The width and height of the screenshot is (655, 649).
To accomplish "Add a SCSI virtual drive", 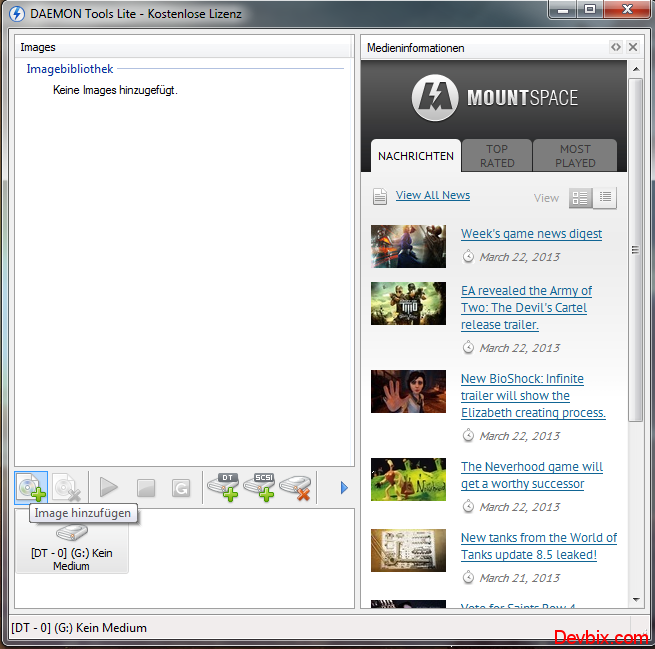I will coord(259,487).
